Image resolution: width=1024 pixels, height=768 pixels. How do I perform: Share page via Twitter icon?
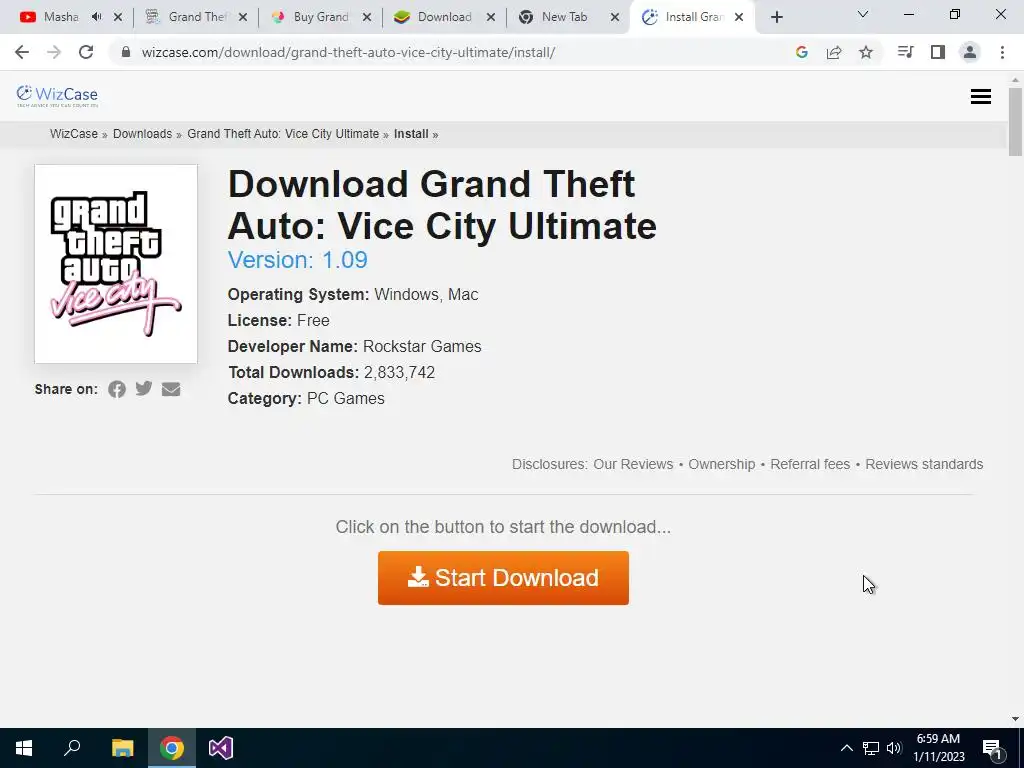[144, 389]
